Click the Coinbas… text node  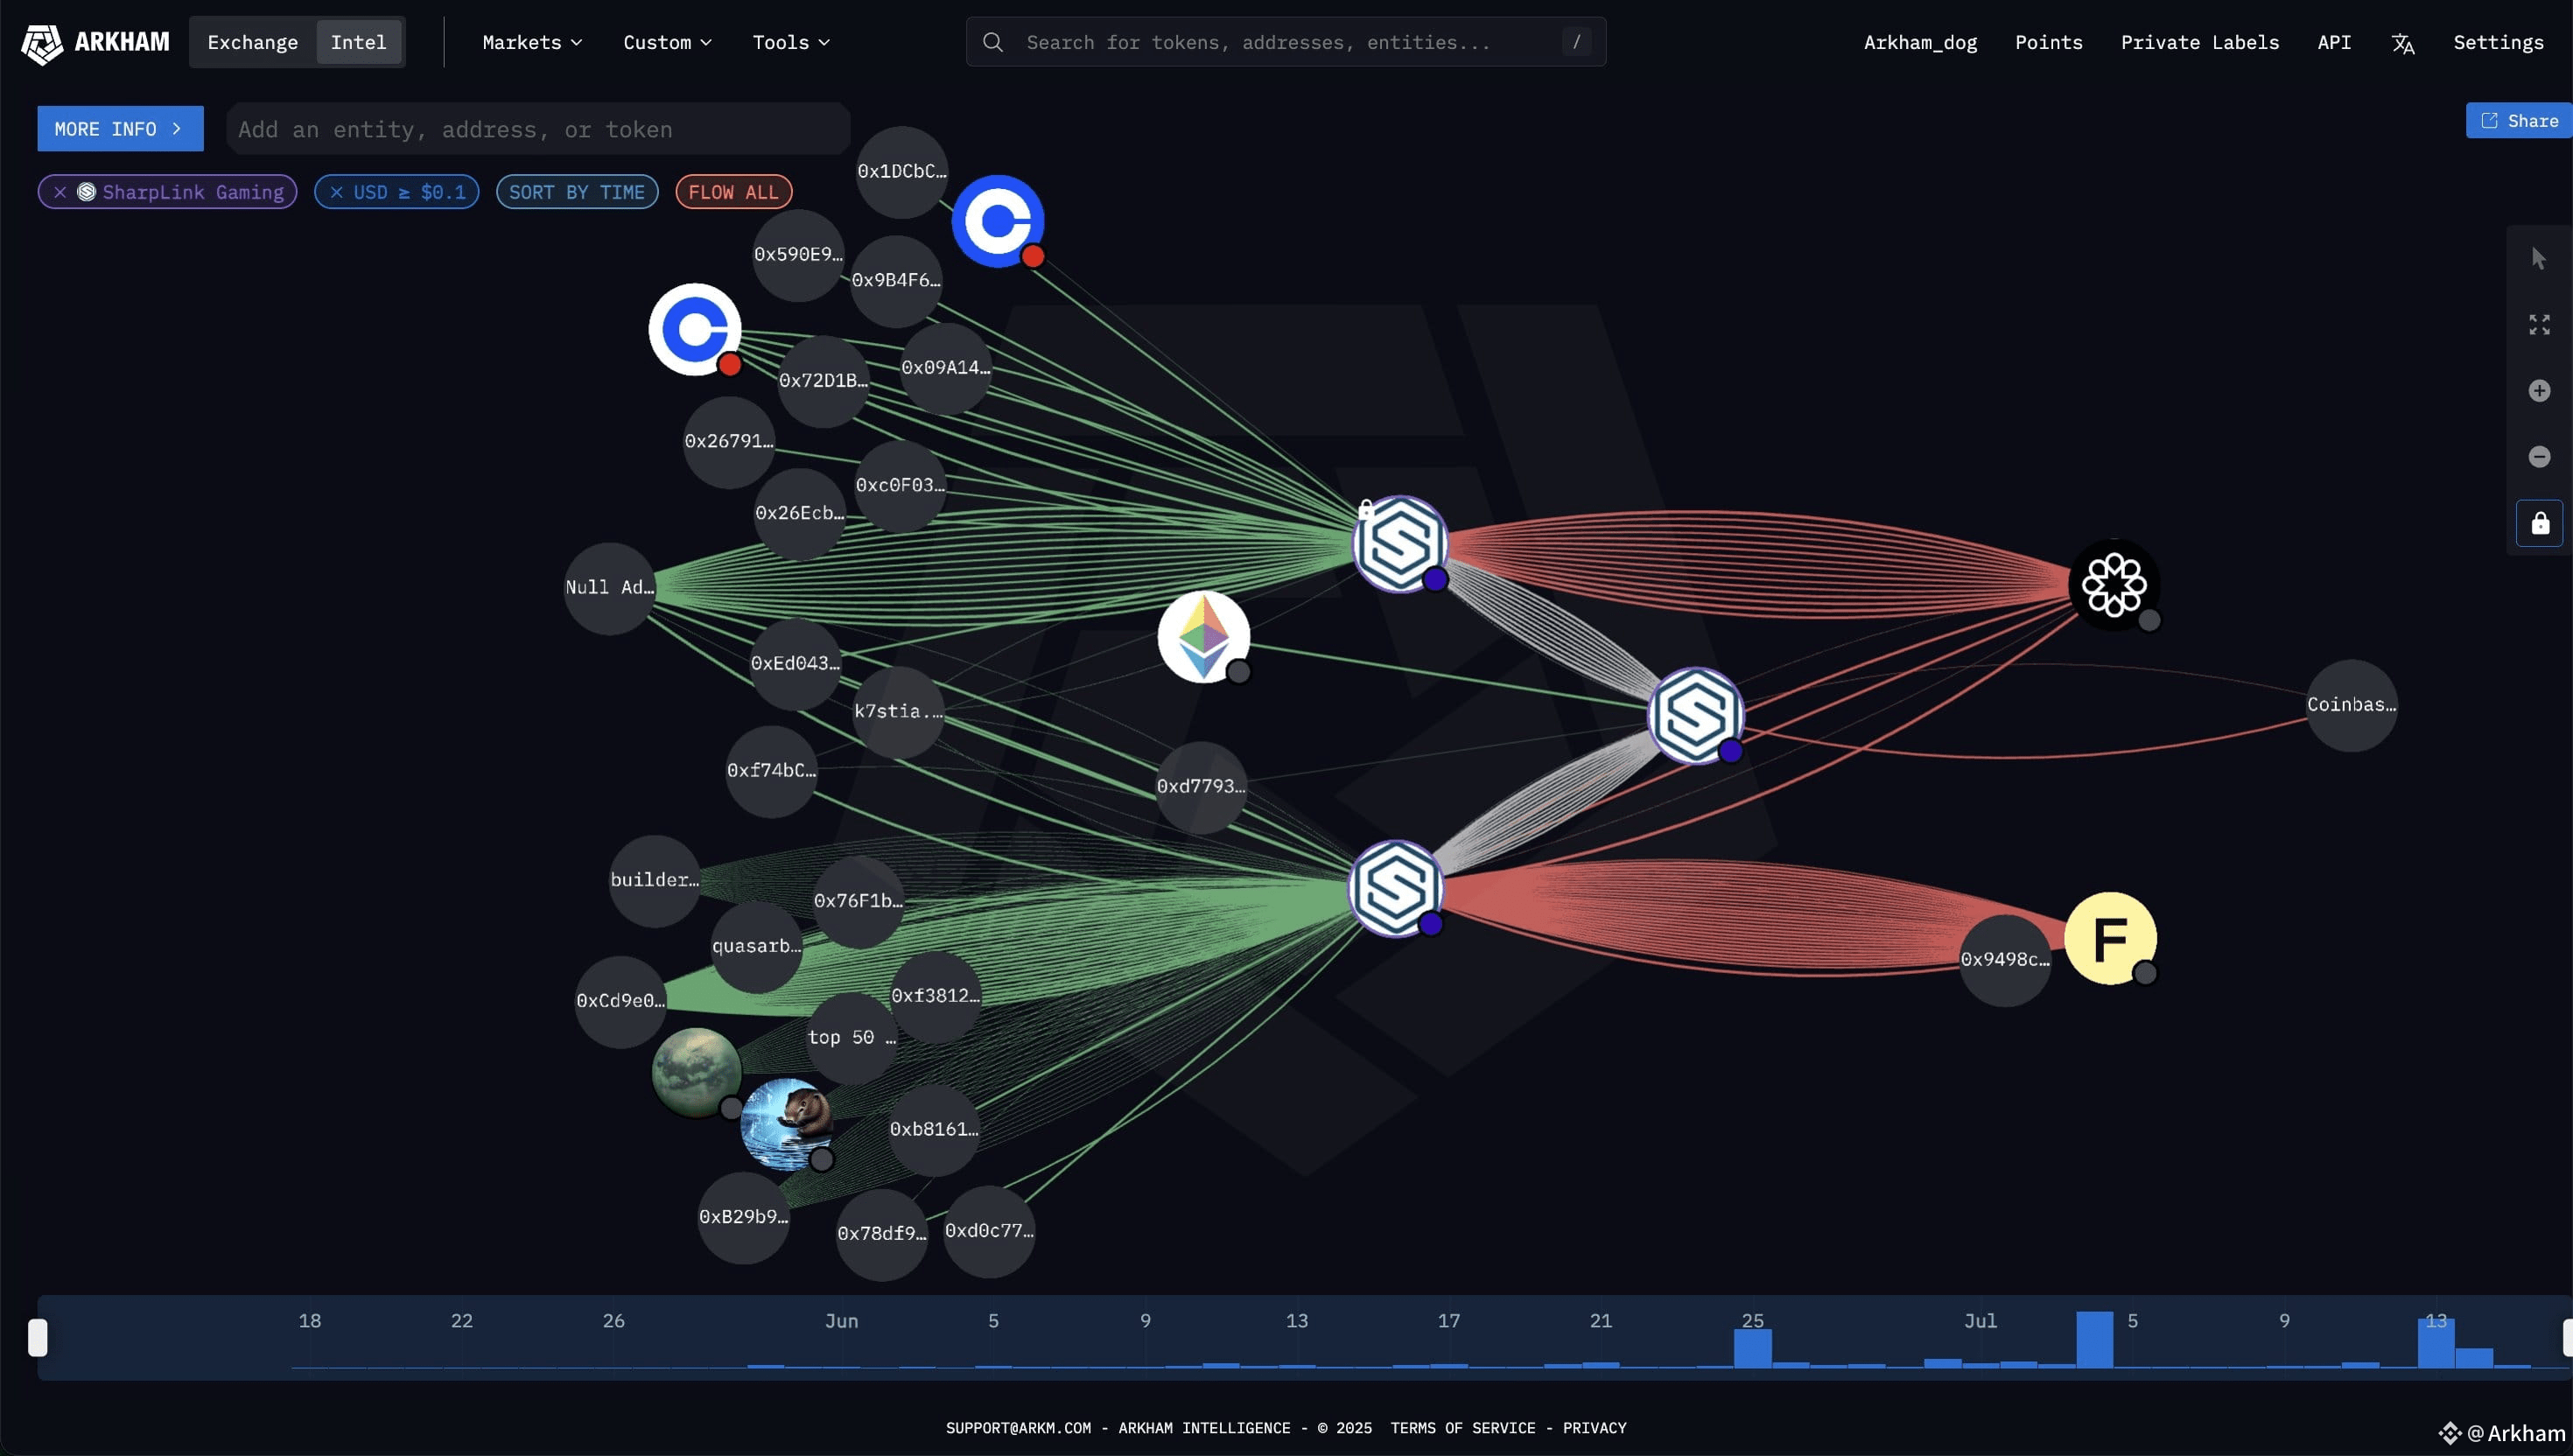2351,705
